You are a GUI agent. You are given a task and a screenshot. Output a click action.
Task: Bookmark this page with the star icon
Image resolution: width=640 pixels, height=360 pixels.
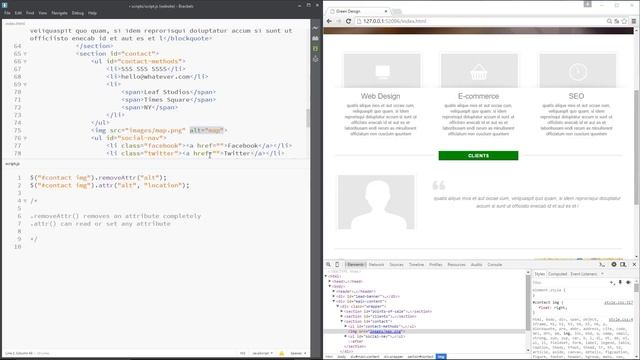pyautogui.click(x=624, y=21)
